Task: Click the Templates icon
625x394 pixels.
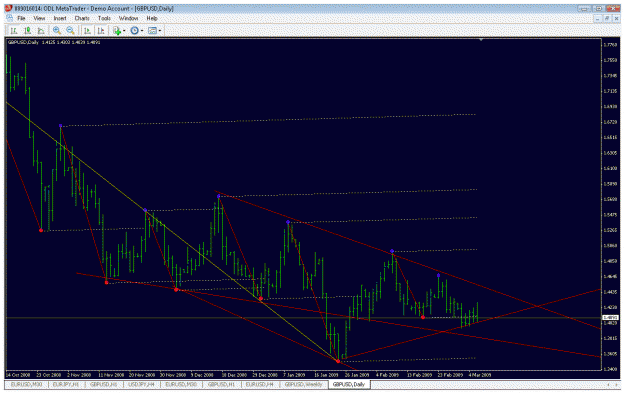Action: click(152, 31)
